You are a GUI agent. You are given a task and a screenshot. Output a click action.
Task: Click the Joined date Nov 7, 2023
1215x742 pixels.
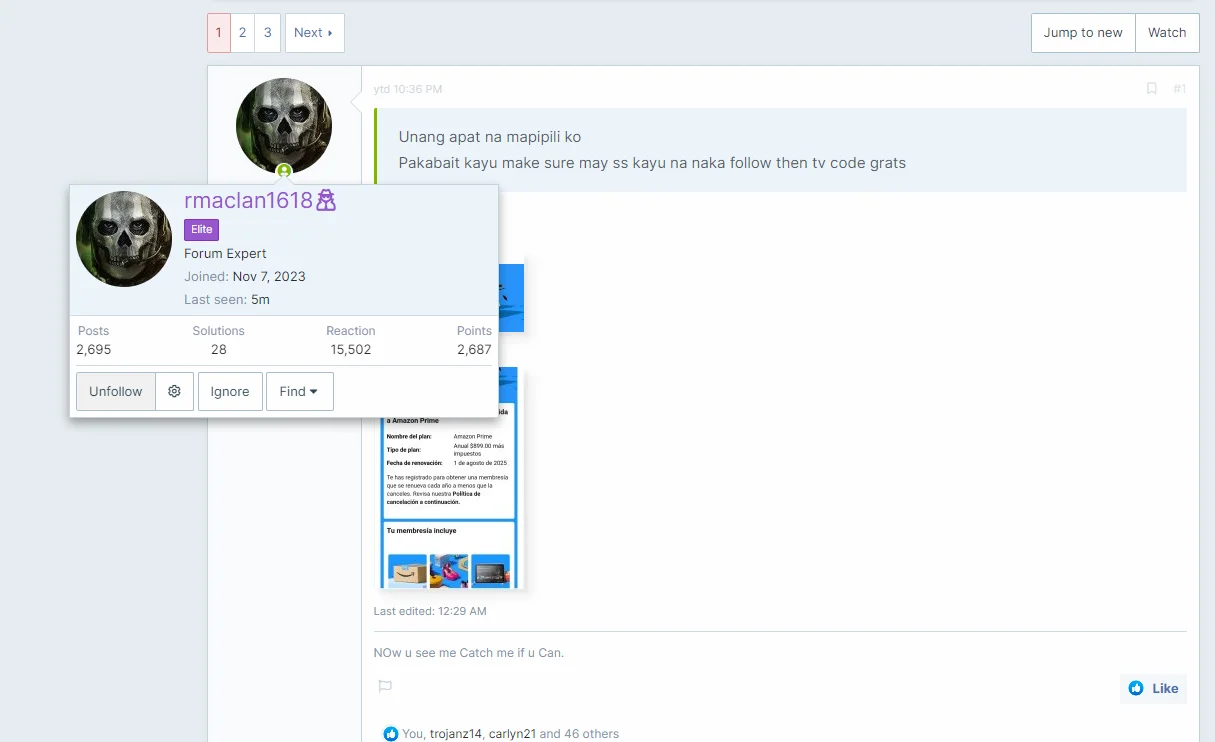(269, 276)
